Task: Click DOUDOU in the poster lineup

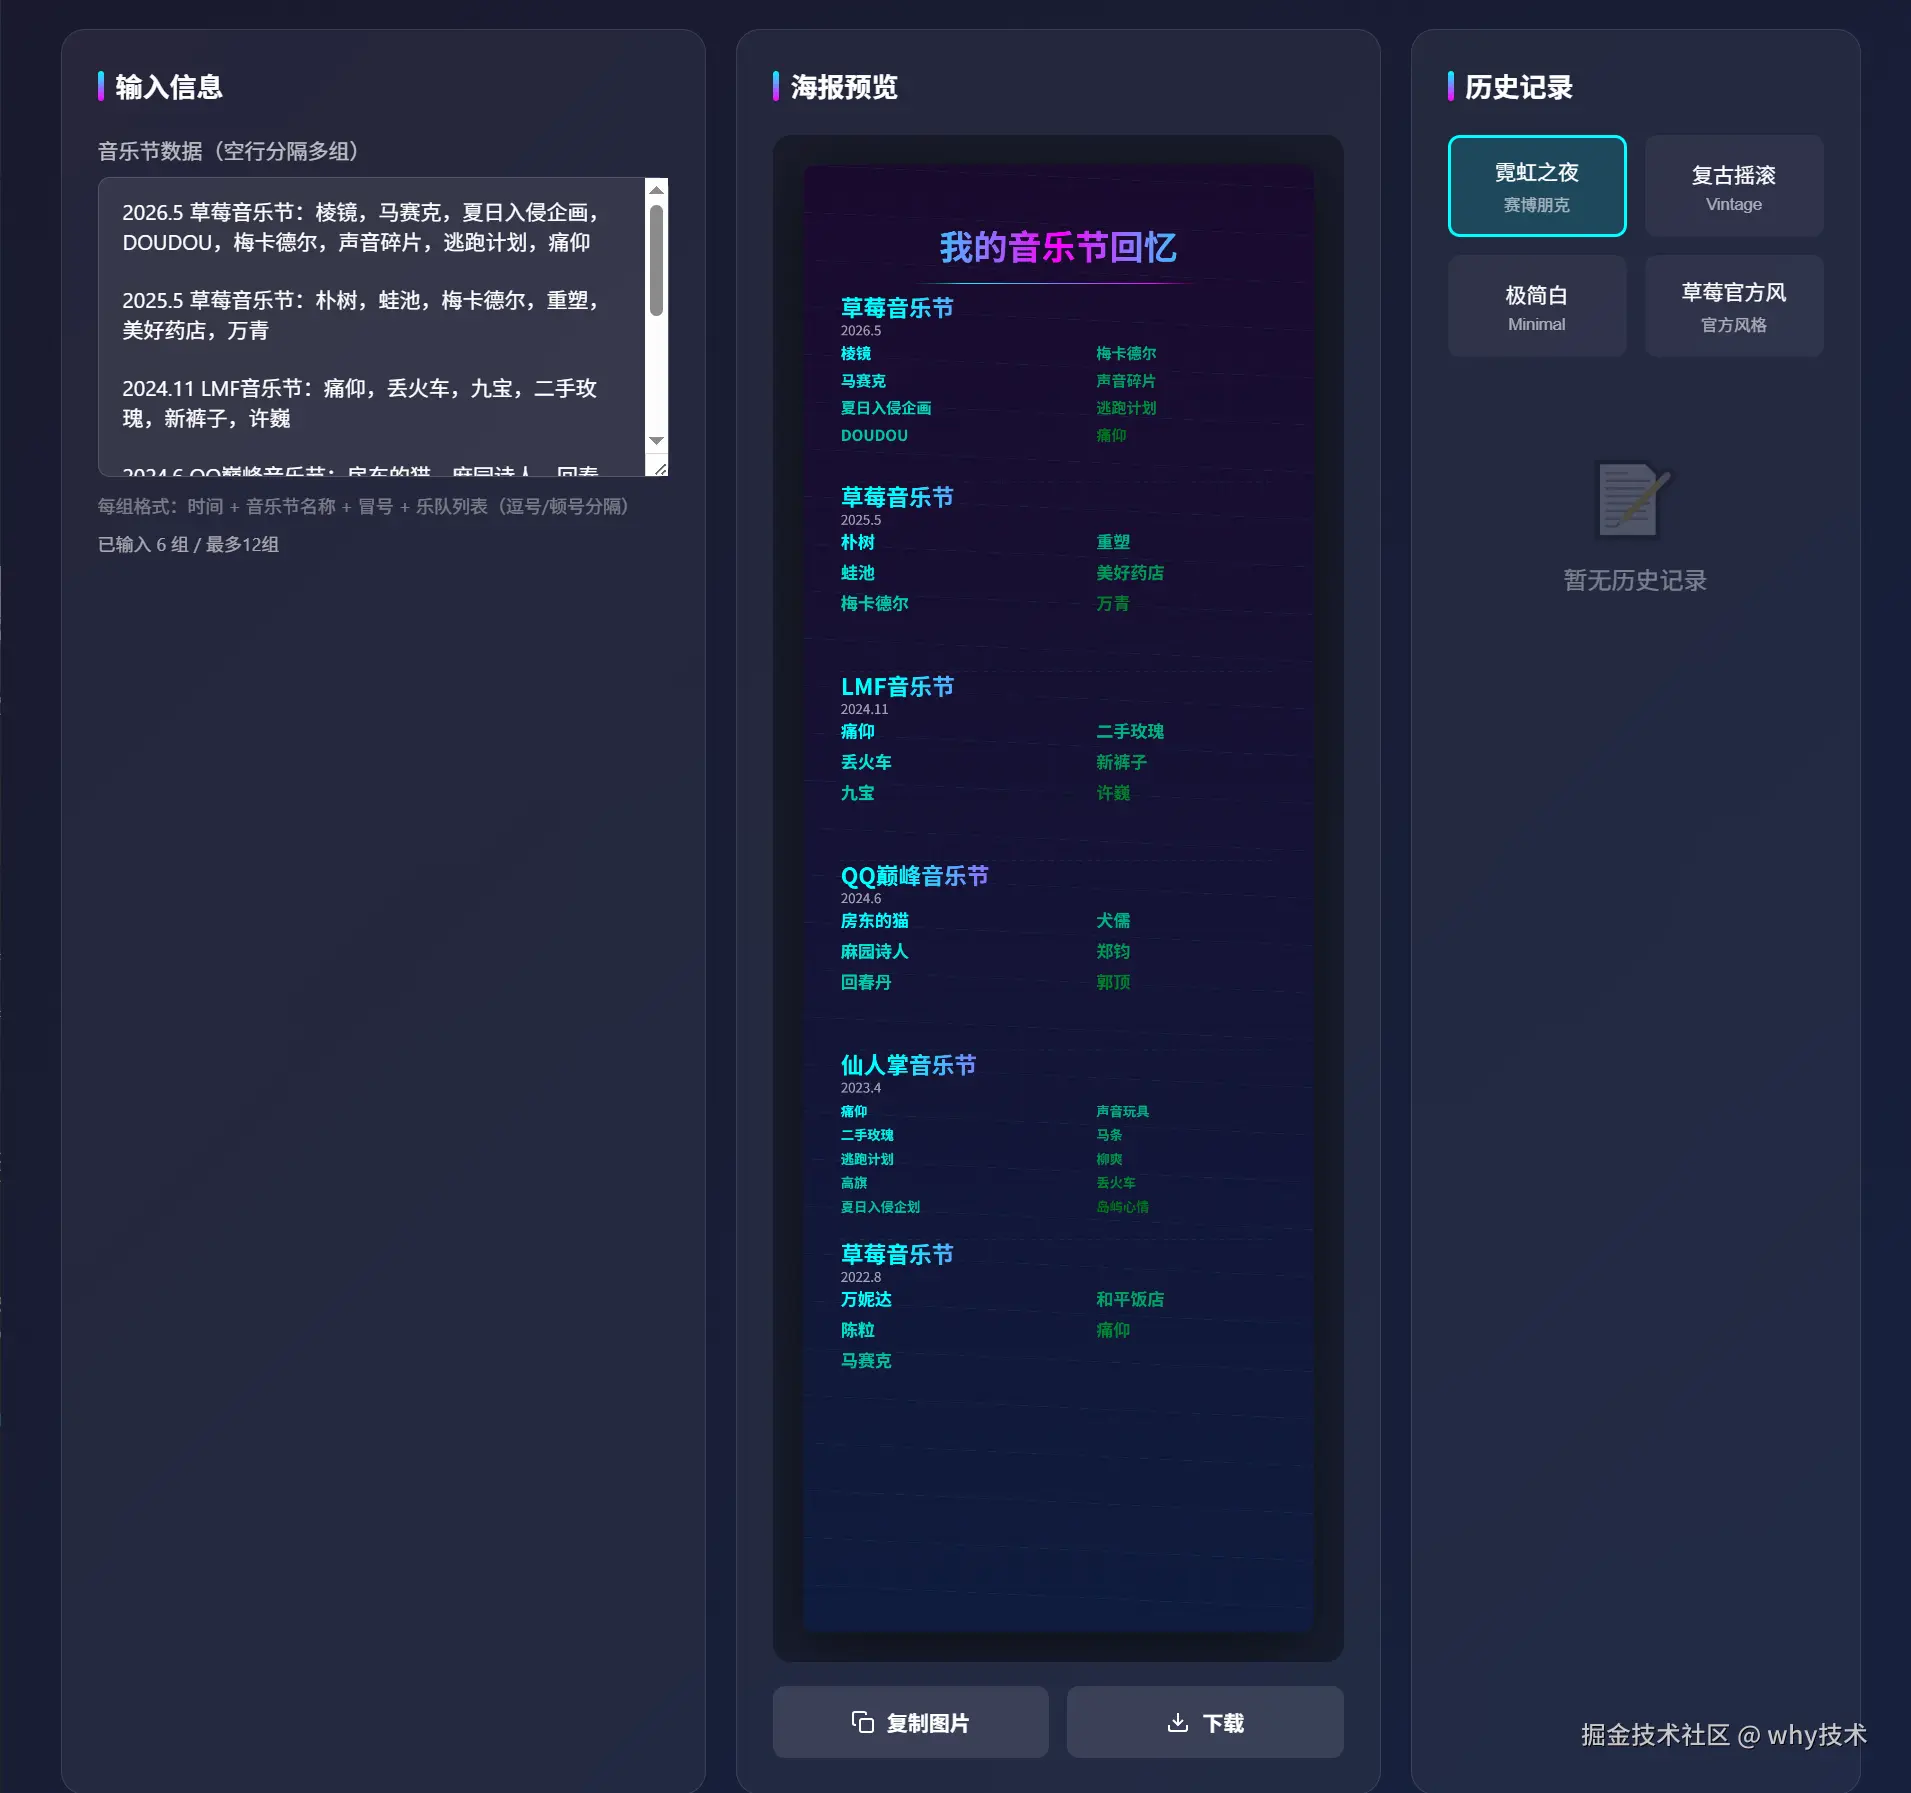Action: tap(875, 435)
